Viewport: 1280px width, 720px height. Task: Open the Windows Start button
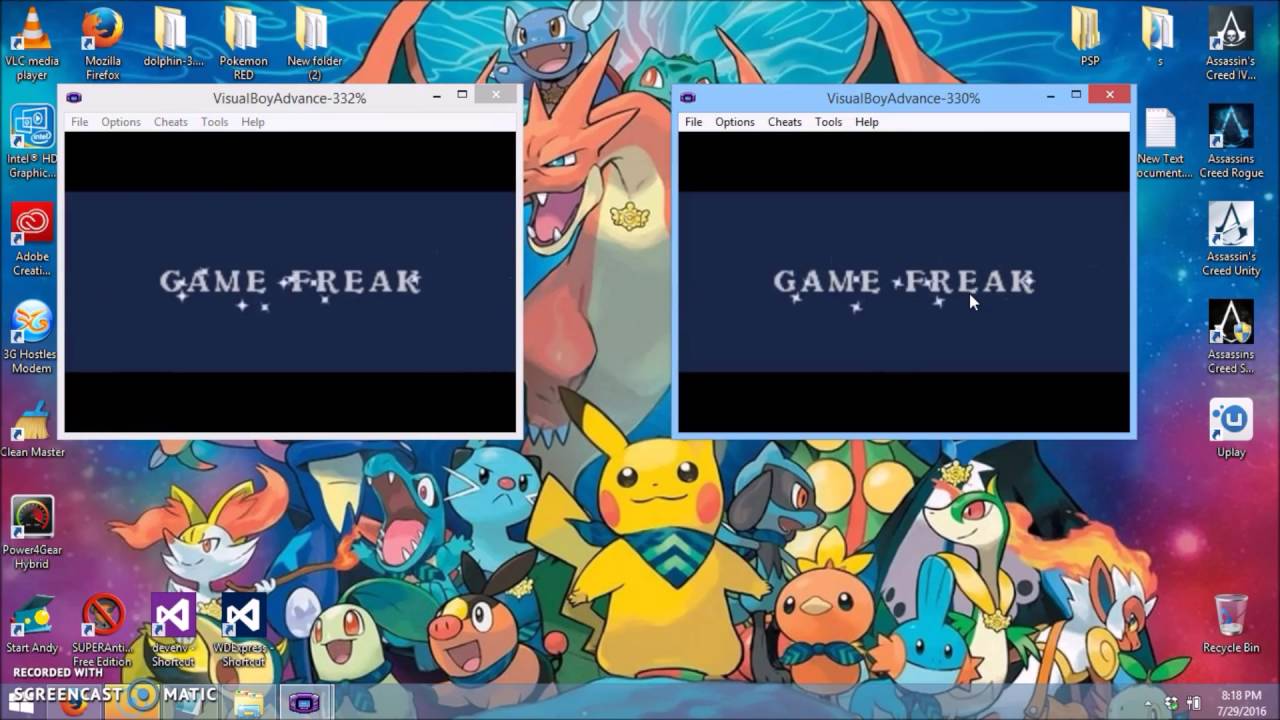coord(20,702)
